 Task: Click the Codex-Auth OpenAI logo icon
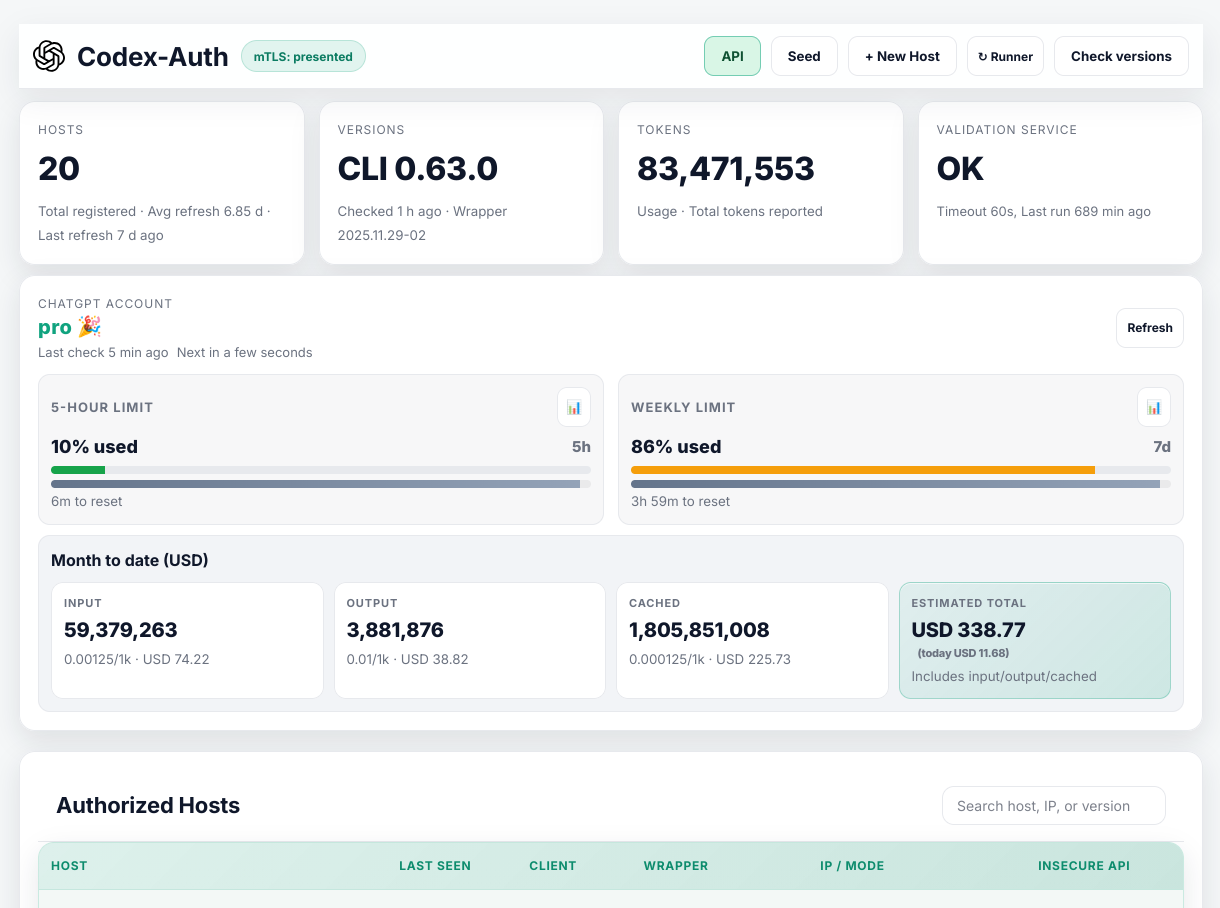pyautogui.click(x=48, y=57)
